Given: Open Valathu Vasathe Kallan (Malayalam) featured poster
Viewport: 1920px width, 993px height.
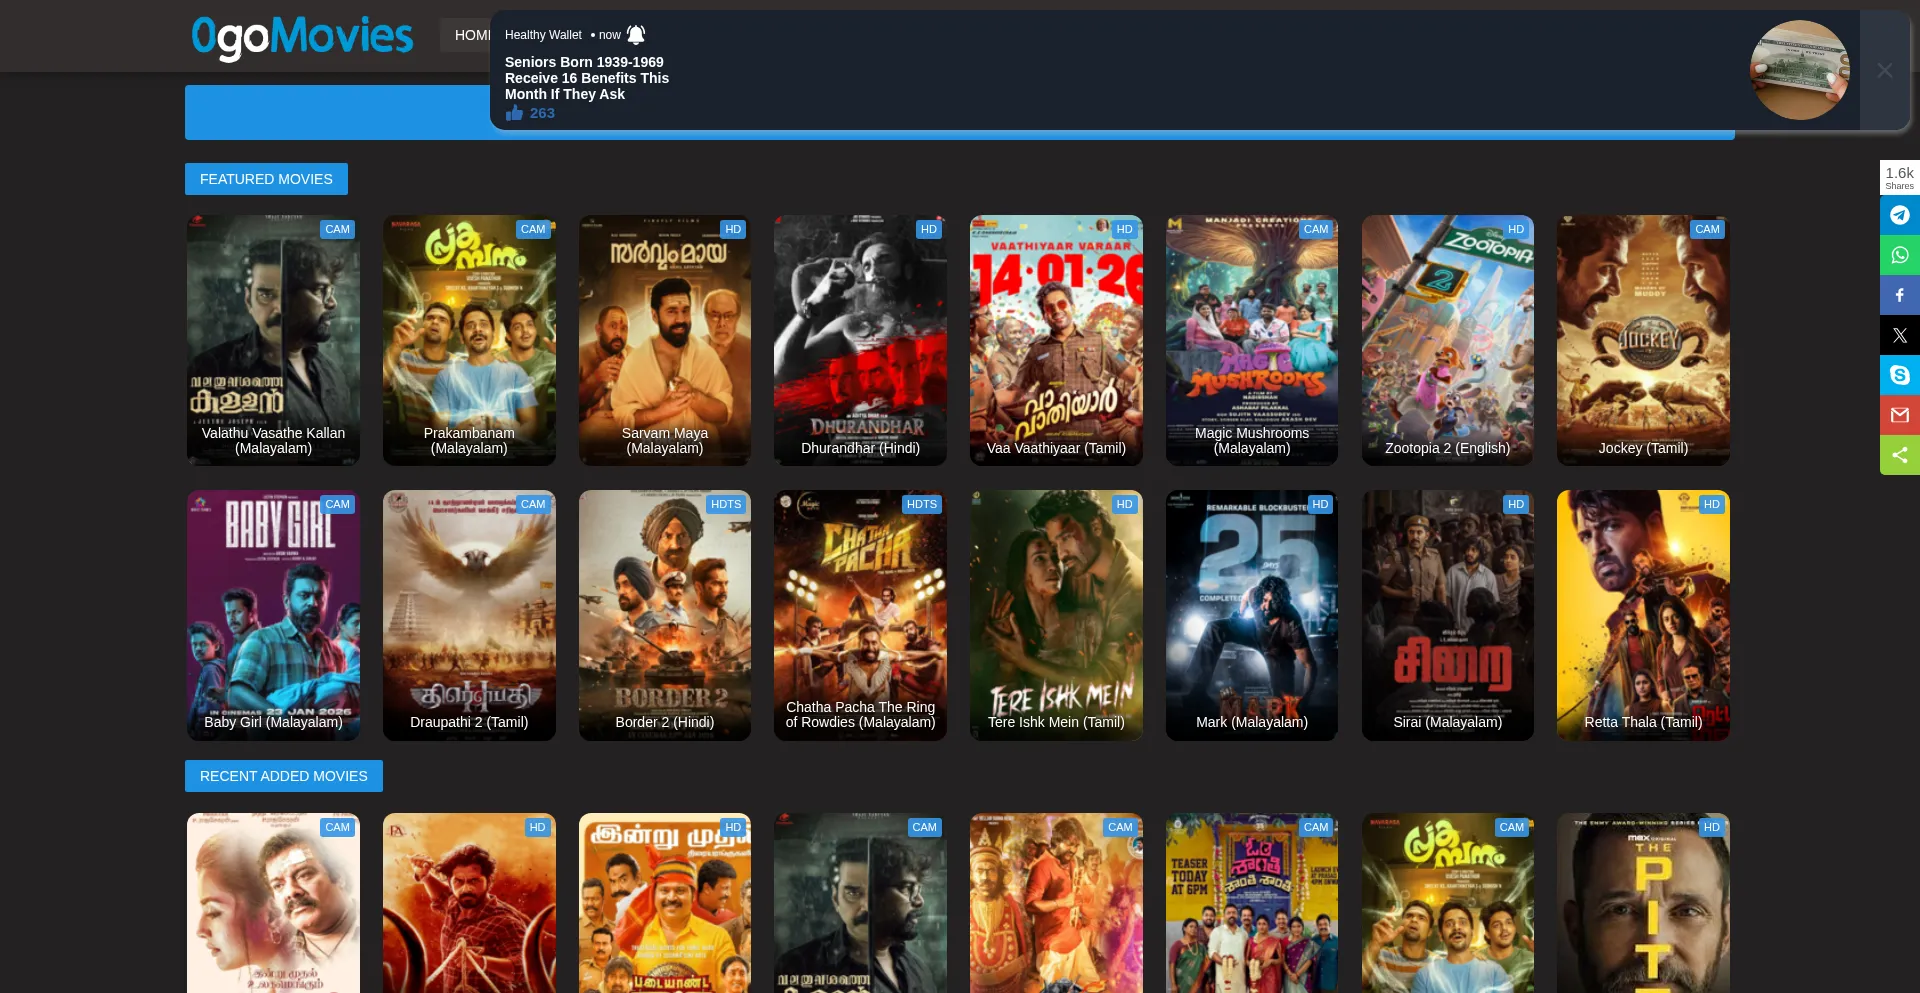Looking at the screenshot, I should coord(273,340).
